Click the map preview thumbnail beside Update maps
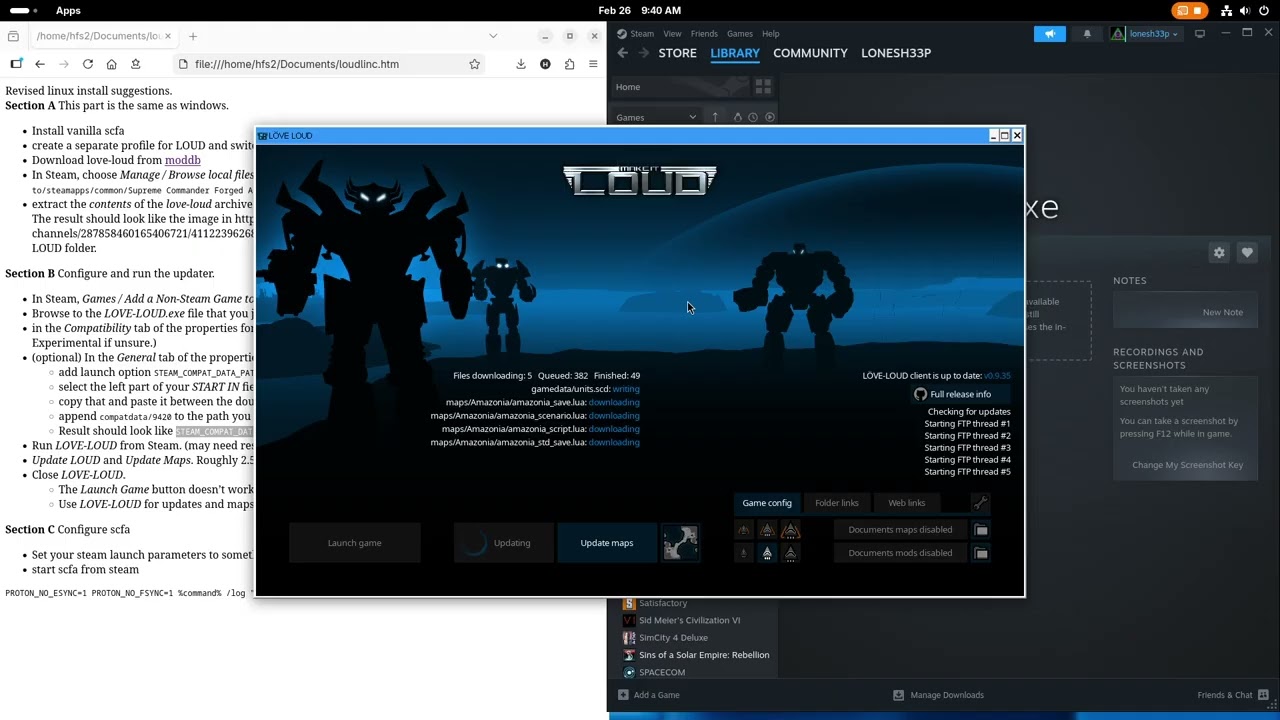 680,543
